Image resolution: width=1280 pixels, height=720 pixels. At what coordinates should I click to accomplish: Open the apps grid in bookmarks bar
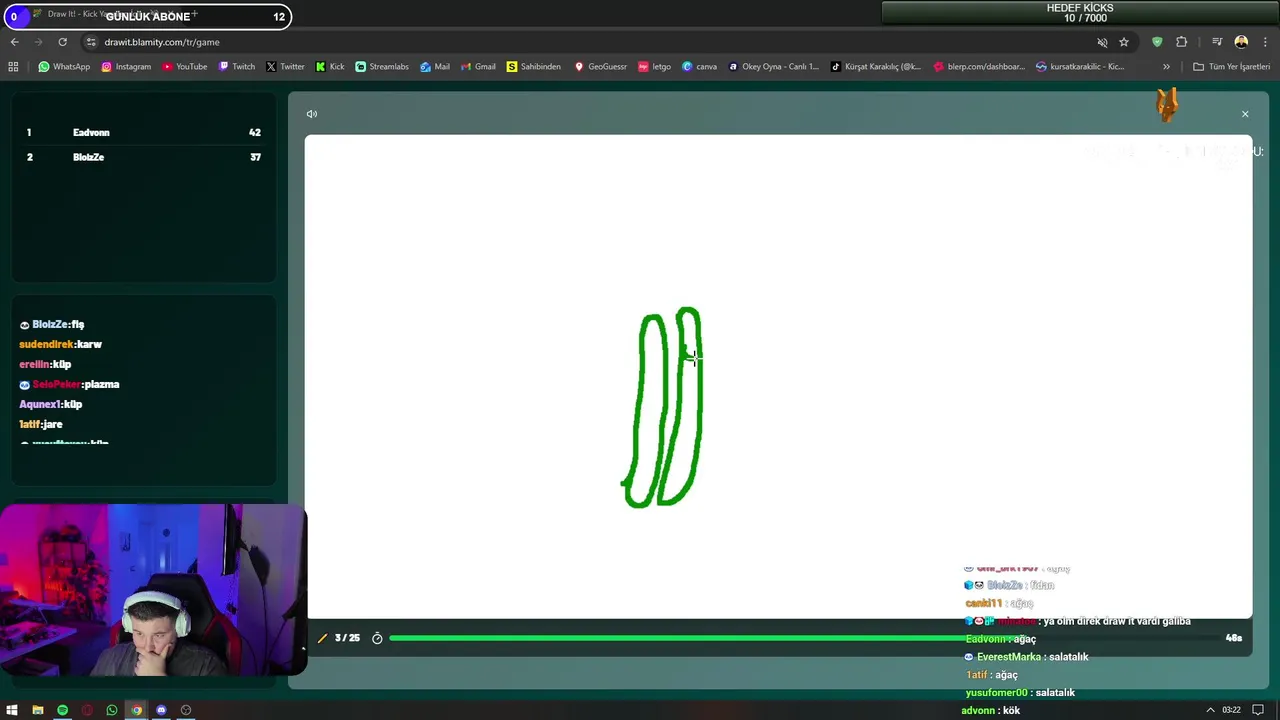13,67
